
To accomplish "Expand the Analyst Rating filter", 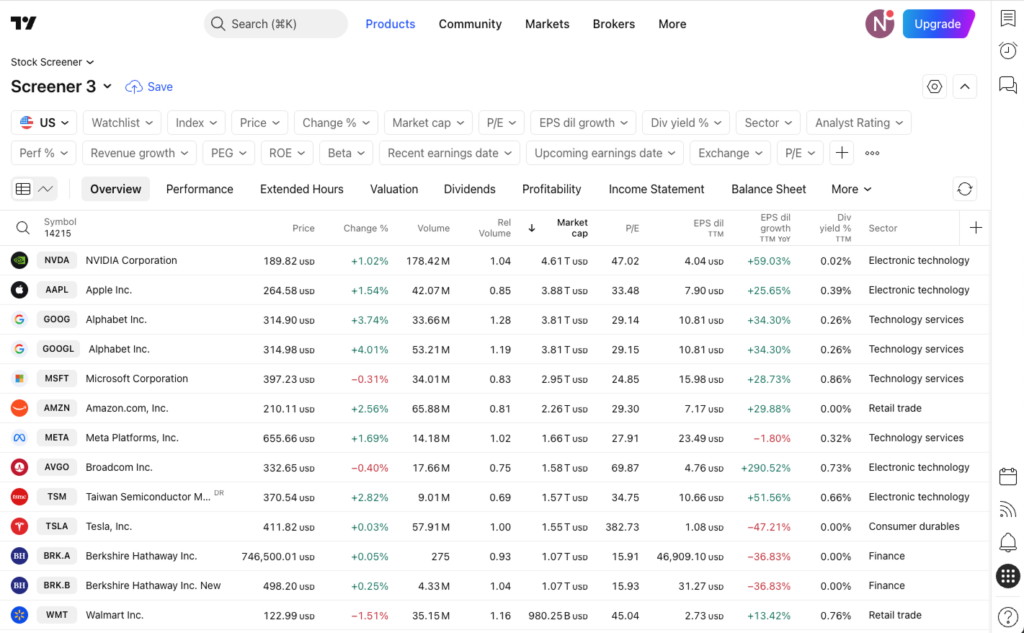I will [858, 122].
